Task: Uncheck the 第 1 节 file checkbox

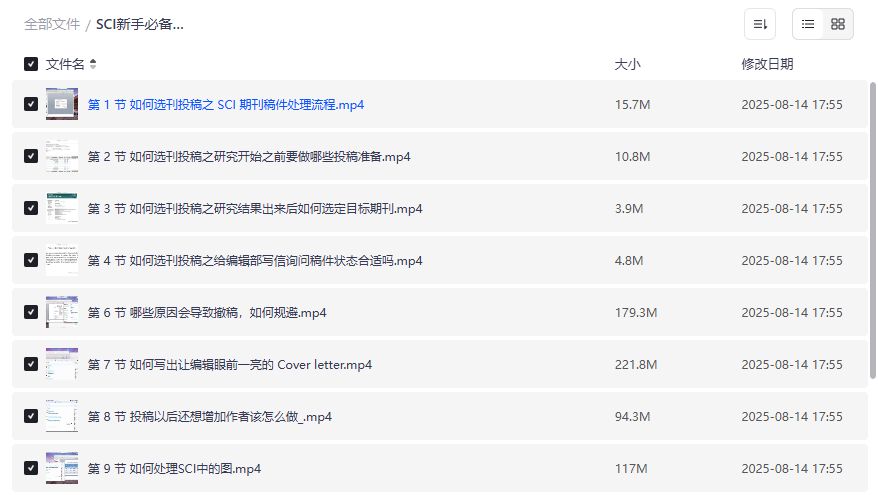Action: (31, 104)
